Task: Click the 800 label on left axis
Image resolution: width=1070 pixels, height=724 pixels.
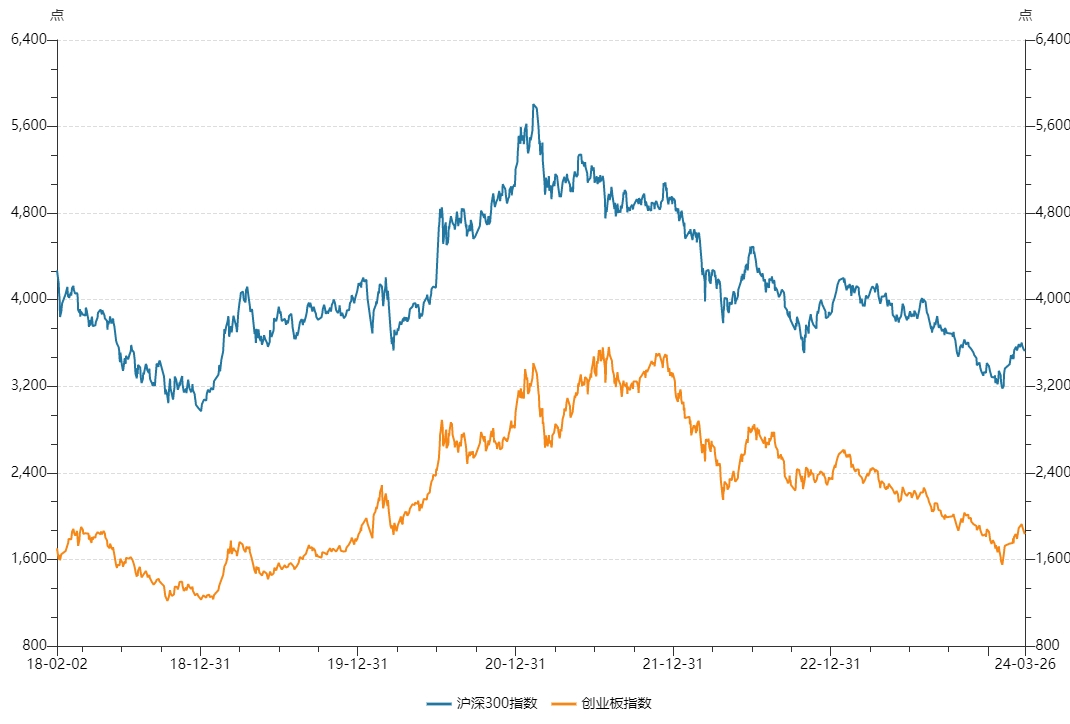Action: (34, 645)
